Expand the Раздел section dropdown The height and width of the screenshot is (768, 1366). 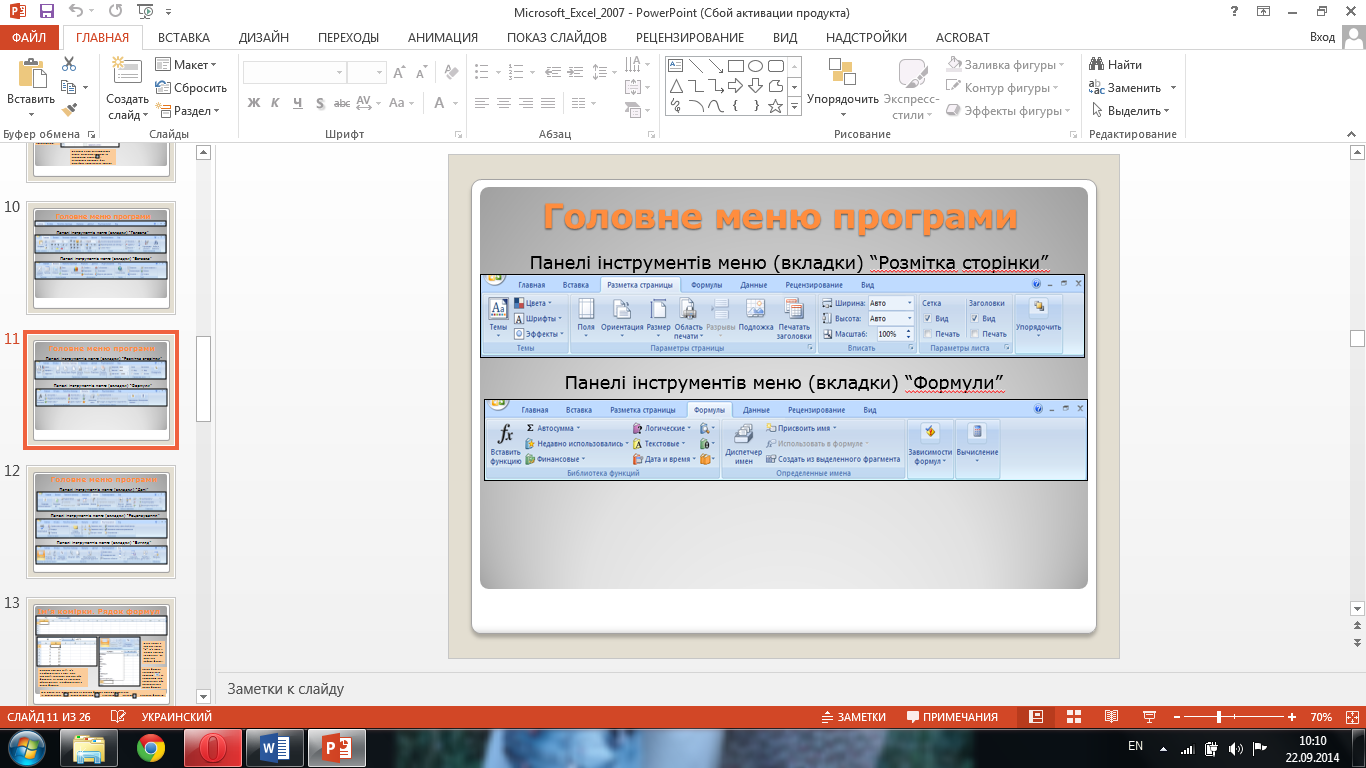188,111
